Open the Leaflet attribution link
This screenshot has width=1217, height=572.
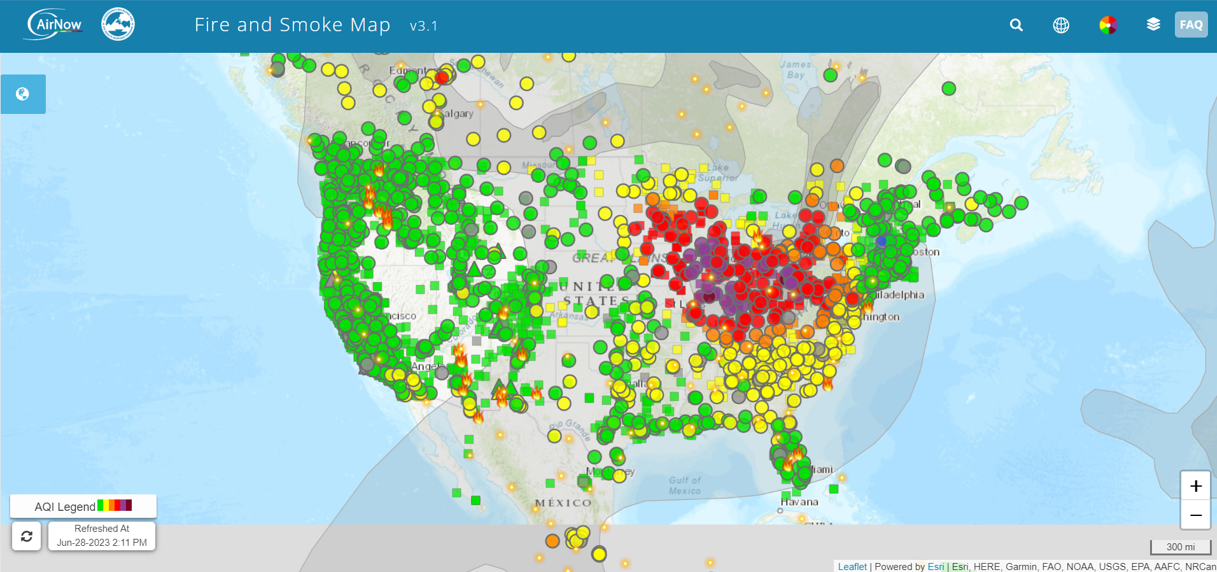(852, 566)
